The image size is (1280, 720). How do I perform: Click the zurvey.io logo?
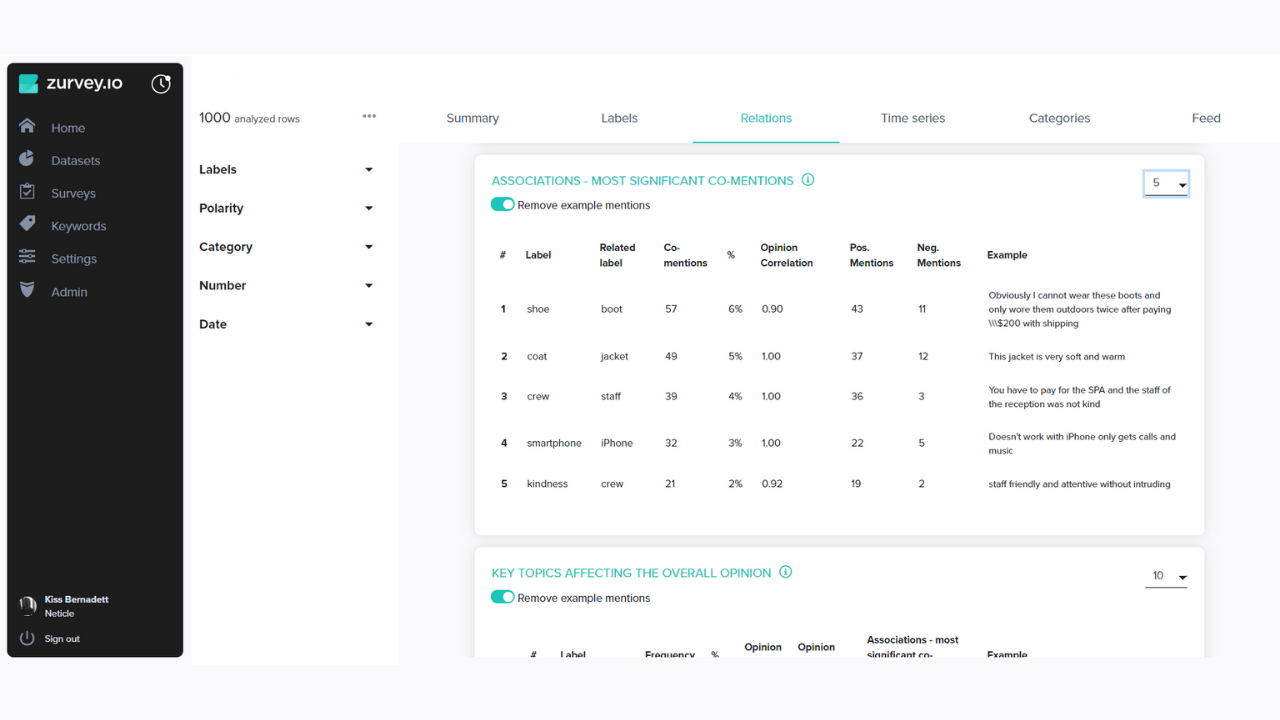pyautogui.click(x=71, y=84)
